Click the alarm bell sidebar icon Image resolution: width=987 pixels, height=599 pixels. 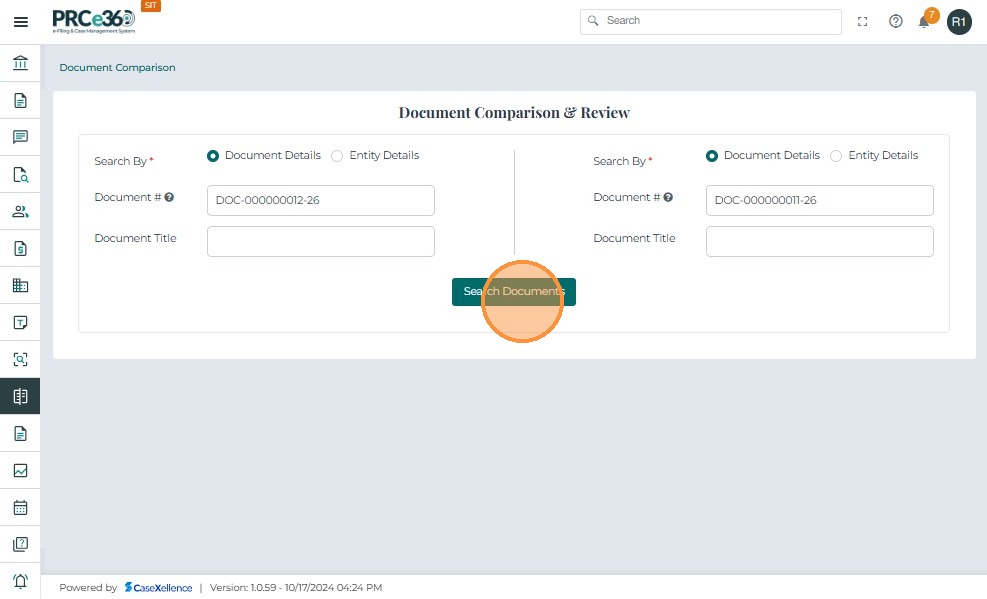[20, 581]
